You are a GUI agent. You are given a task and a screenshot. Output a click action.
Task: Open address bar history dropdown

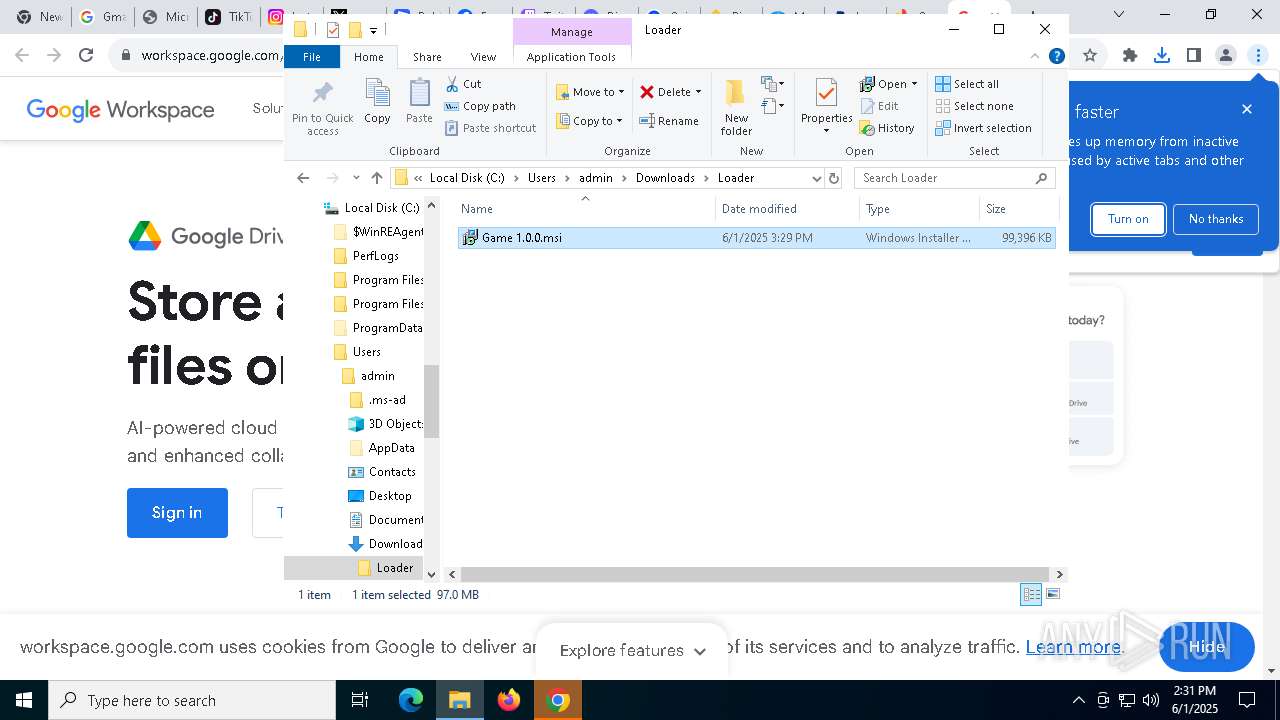pyautogui.click(x=816, y=178)
